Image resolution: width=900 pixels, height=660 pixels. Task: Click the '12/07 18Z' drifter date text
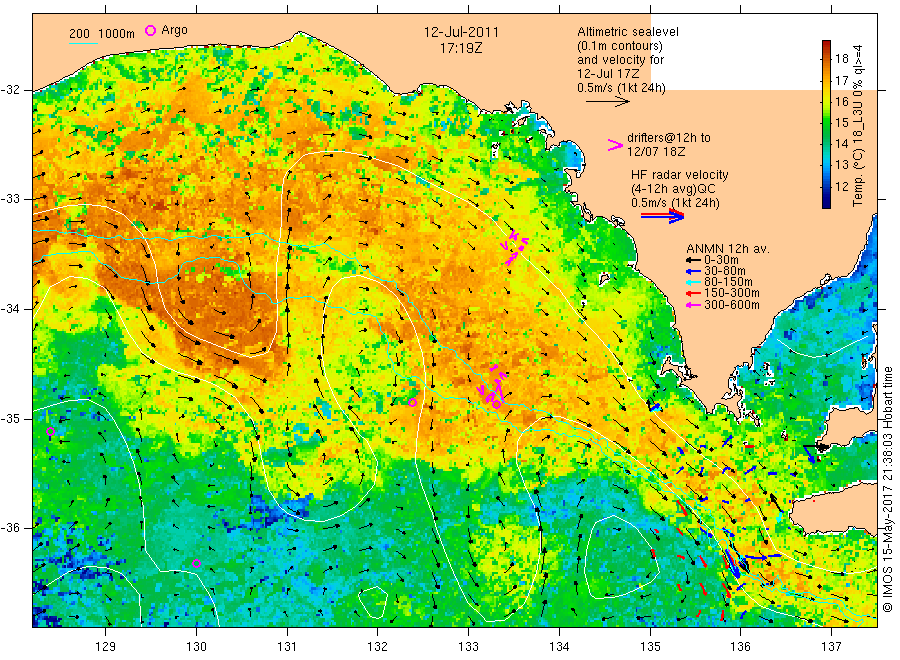pos(656,152)
